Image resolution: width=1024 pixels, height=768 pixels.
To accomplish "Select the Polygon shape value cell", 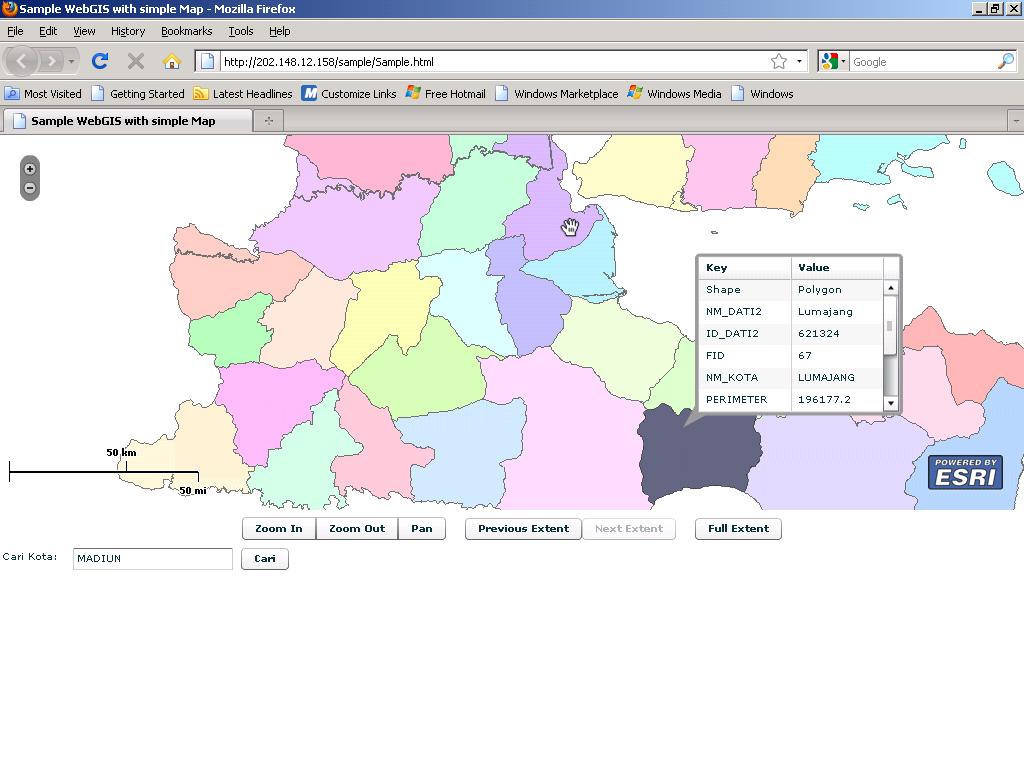I will 837,289.
